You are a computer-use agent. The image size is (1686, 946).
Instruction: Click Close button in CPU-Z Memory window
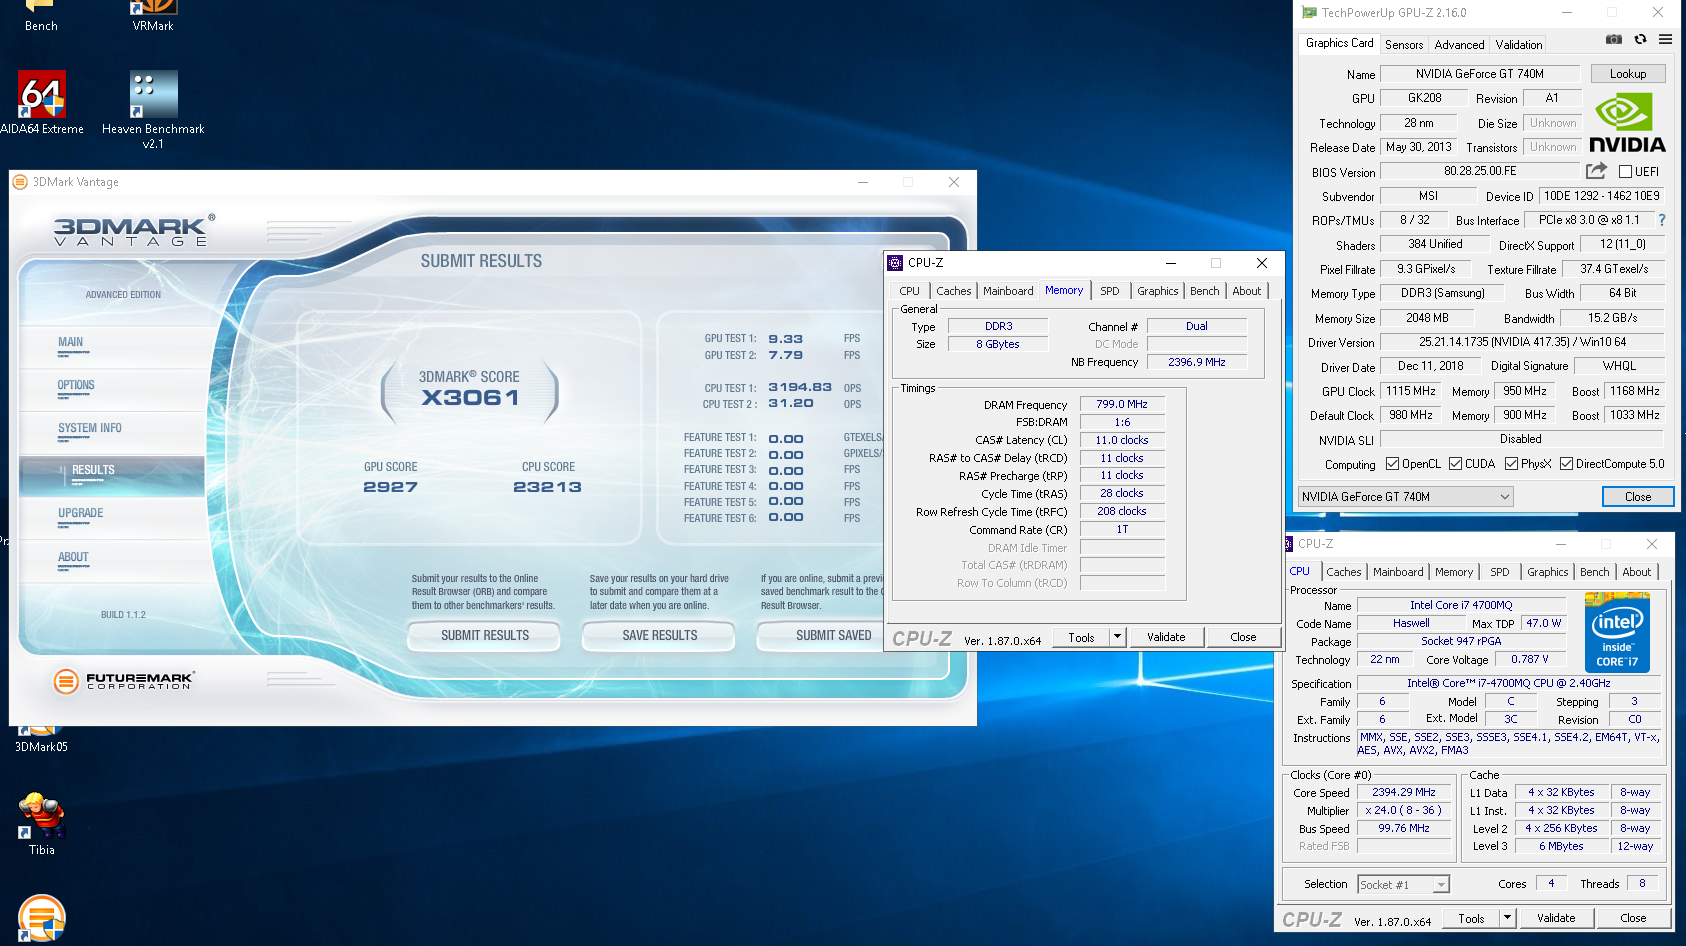(1243, 637)
